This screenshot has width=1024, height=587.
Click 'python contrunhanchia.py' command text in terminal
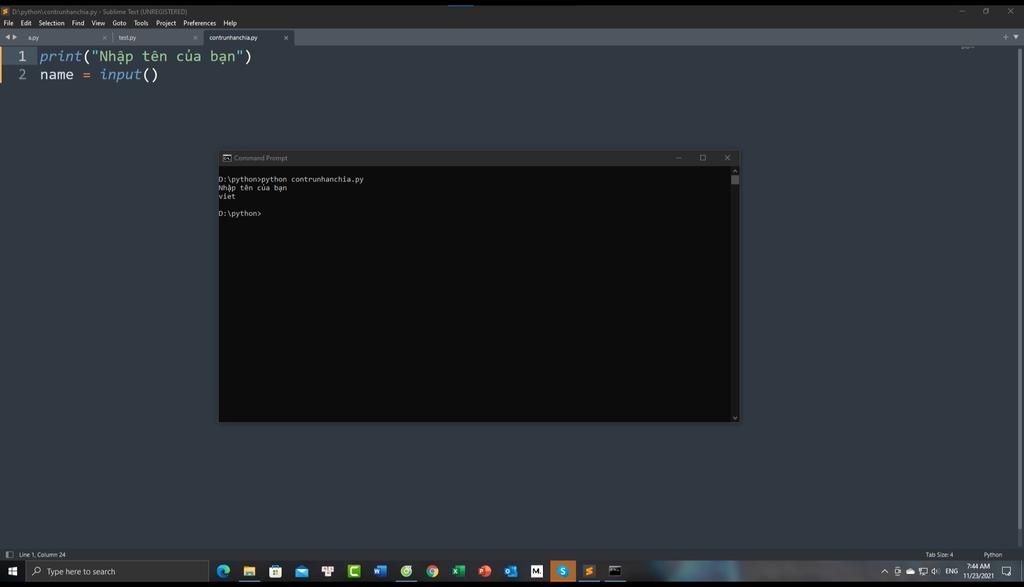312,179
